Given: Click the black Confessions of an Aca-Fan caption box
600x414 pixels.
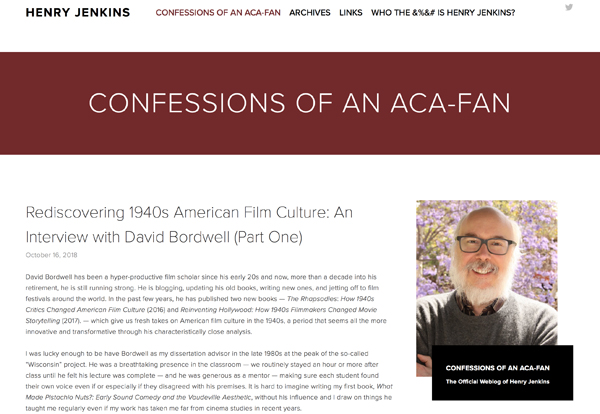Looking at the screenshot, I should (x=502, y=373).
